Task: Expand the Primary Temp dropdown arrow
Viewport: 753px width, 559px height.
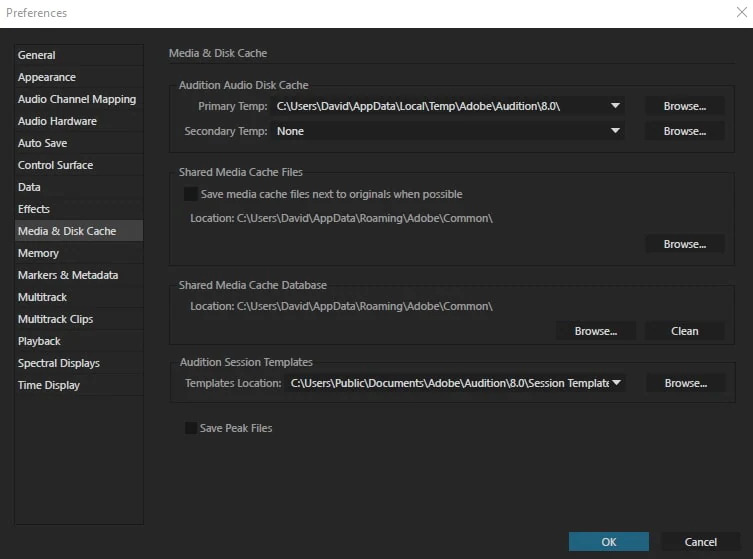Action: (x=615, y=106)
